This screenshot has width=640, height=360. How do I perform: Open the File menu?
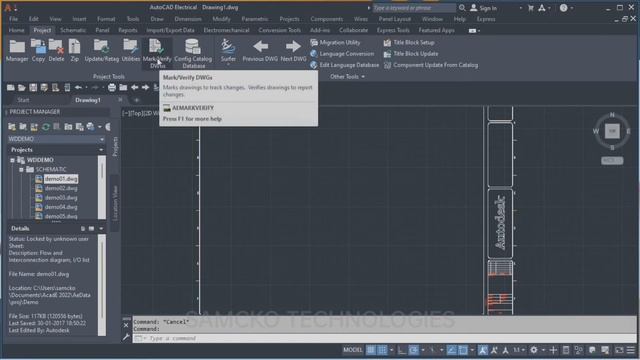pyautogui.click(x=13, y=19)
